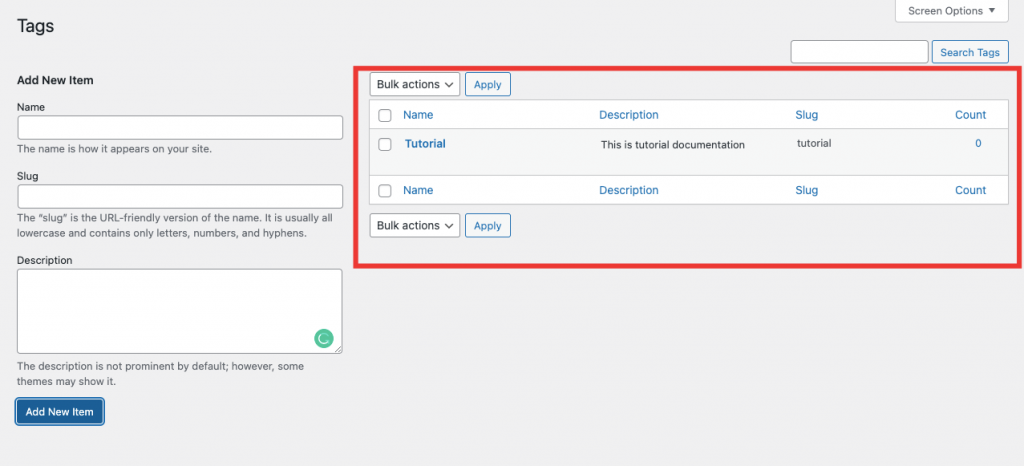The width and height of the screenshot is (1024, 466).
Task: Click the Add New Item button
Action: [59, 412]
